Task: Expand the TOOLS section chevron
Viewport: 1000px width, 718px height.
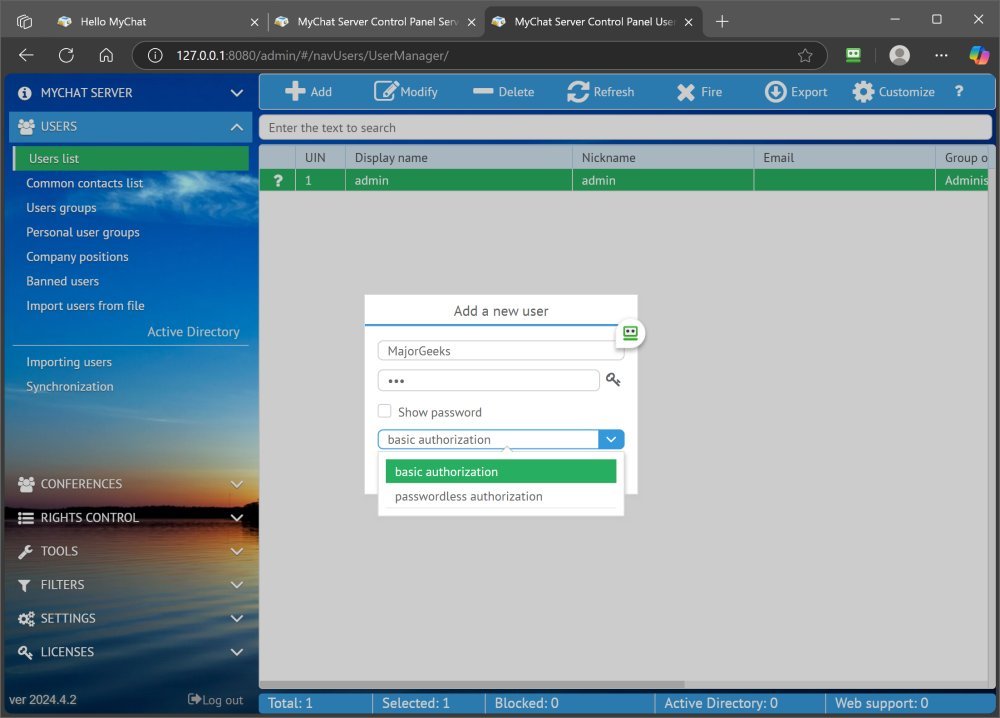Action: click(237, 552)
